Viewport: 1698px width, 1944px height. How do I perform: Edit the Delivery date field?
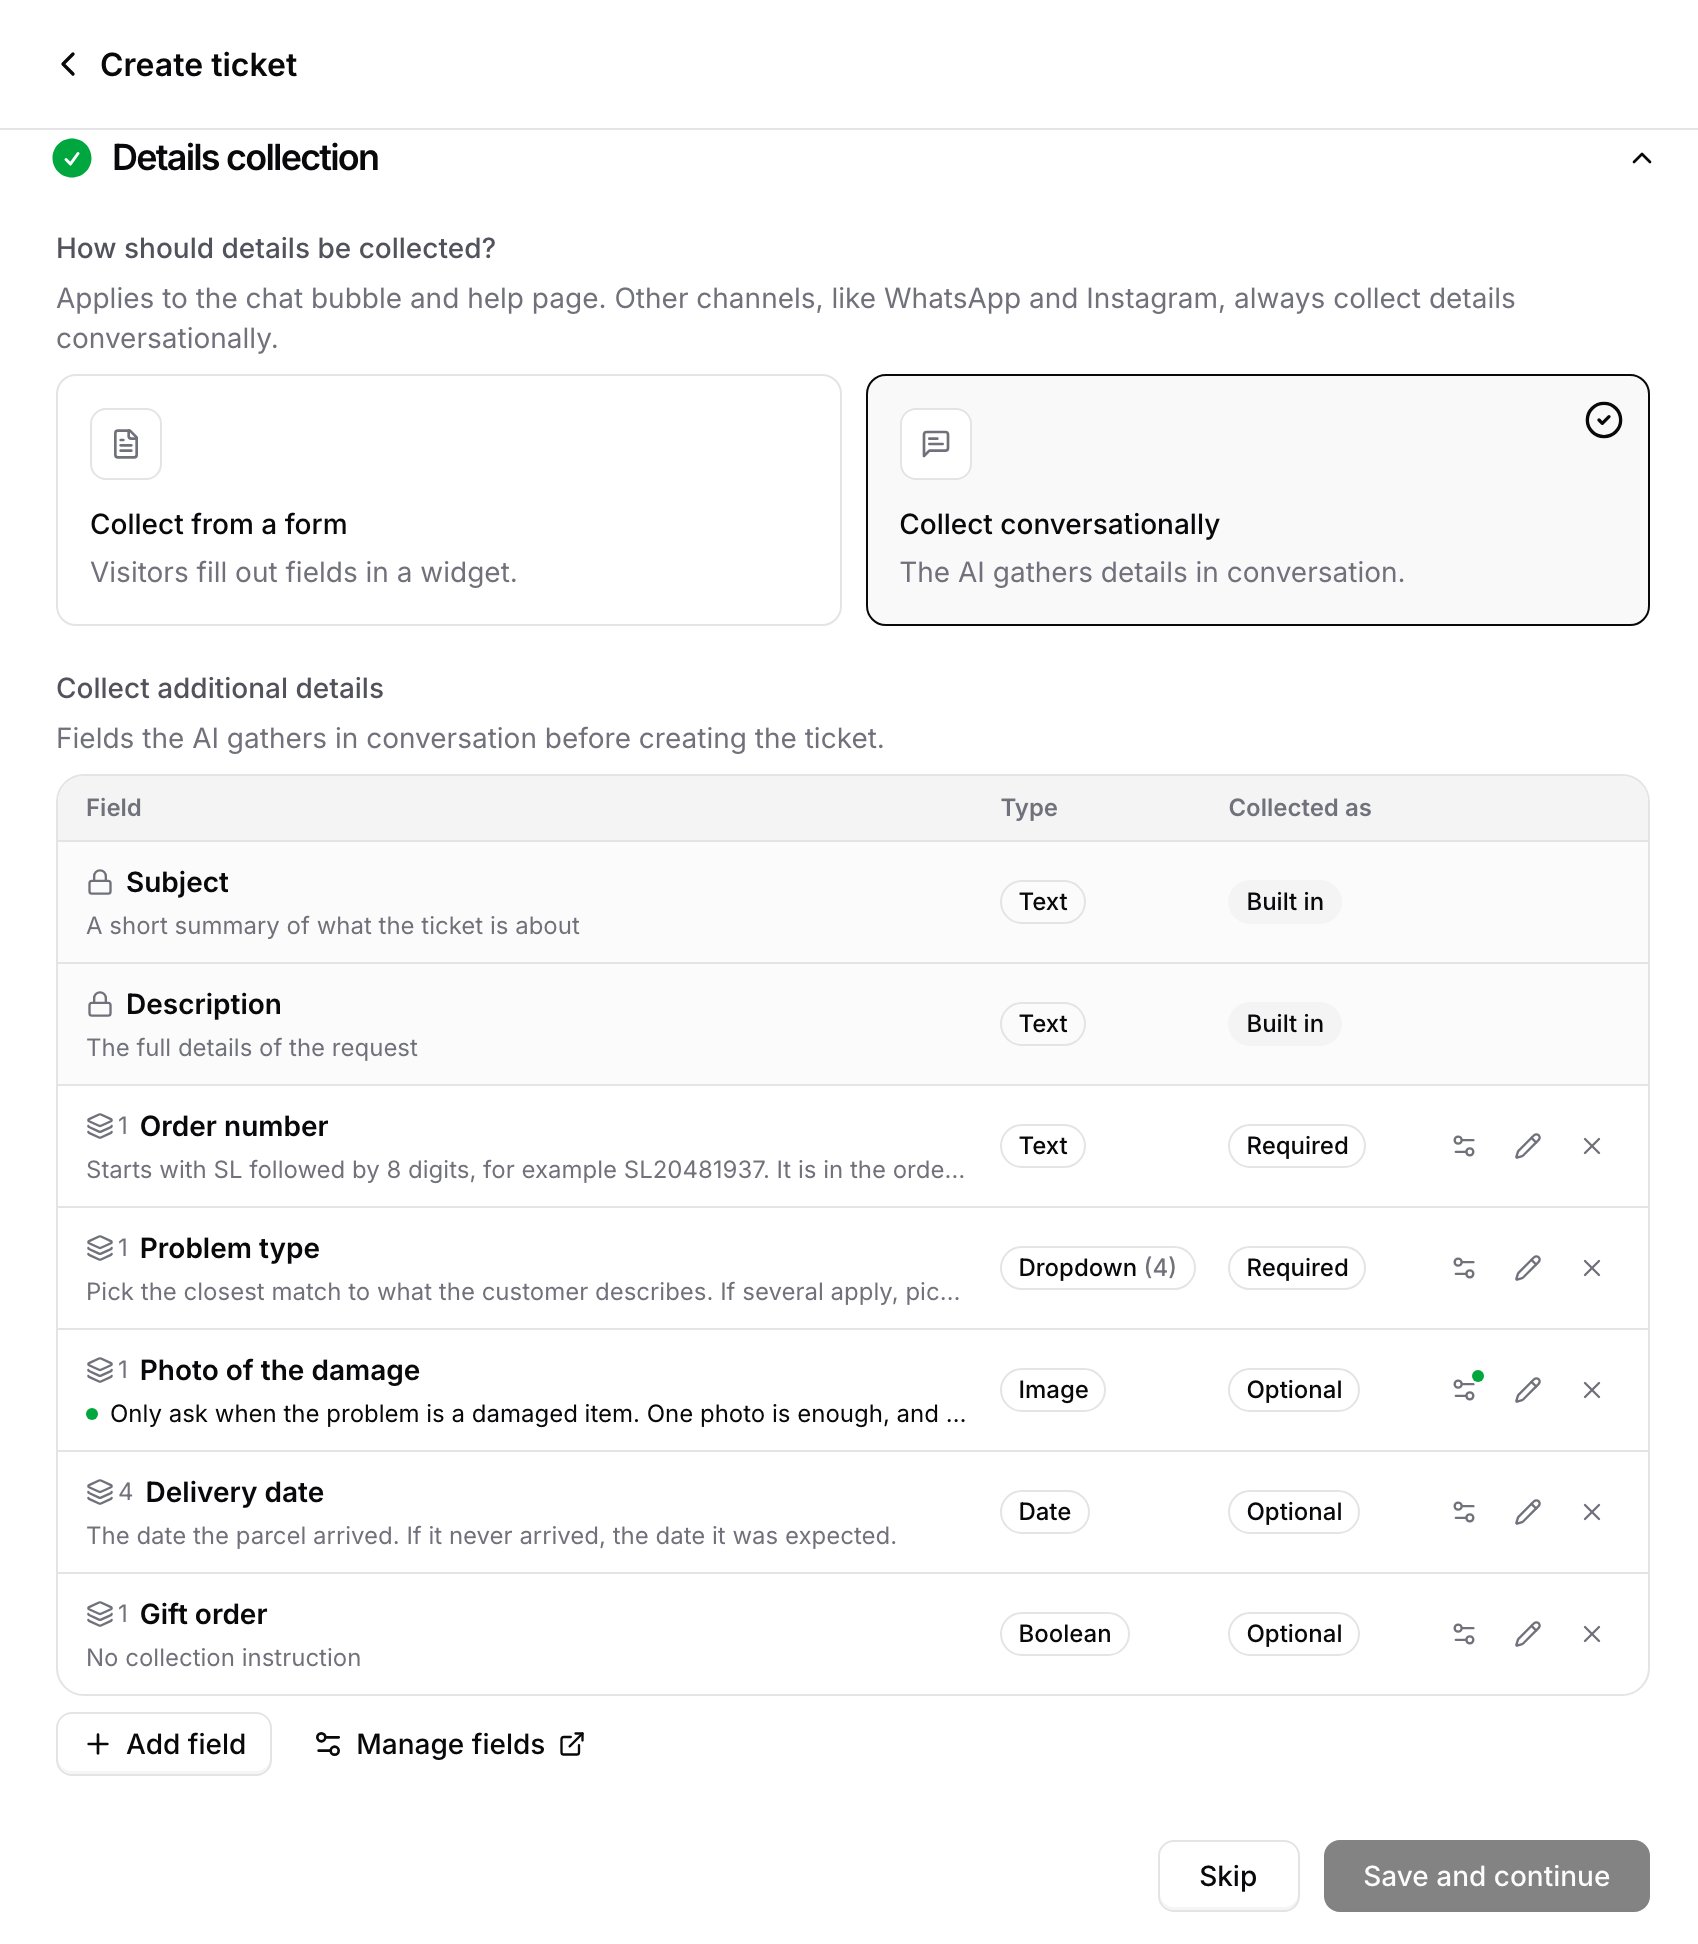[x=1528, y=1512]
